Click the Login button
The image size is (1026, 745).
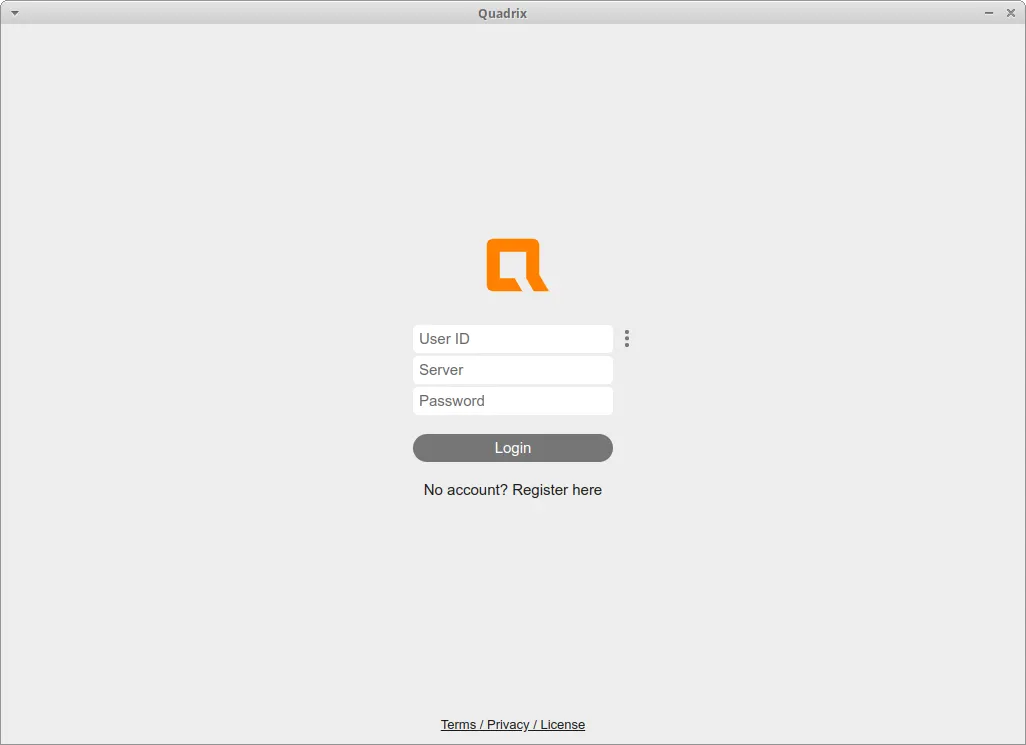[x=512, y=448]
